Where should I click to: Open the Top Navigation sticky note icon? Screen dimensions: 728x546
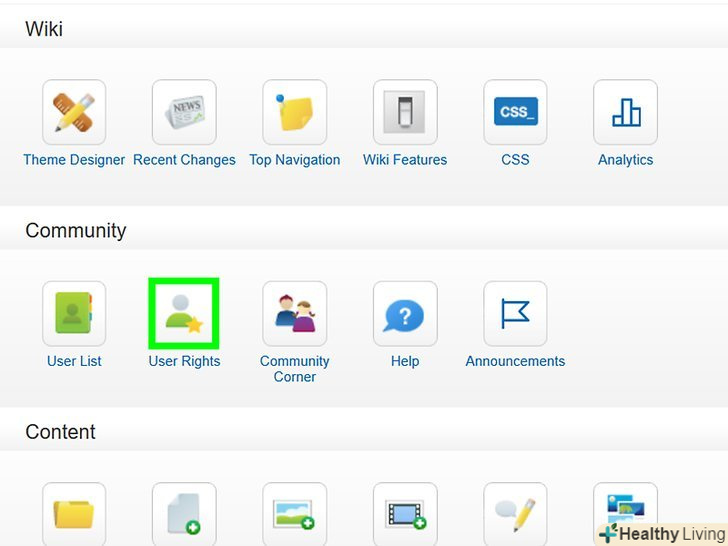pos(294,113)
